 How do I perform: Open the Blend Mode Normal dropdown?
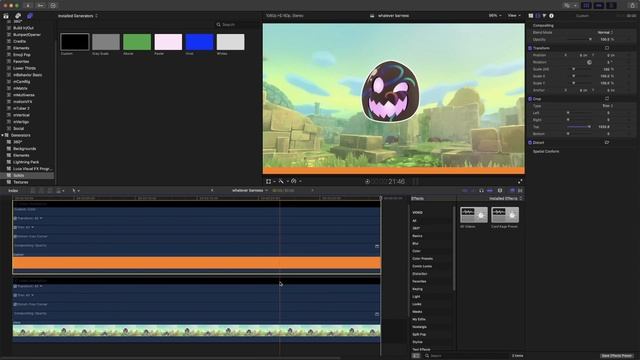pos(605,32)
